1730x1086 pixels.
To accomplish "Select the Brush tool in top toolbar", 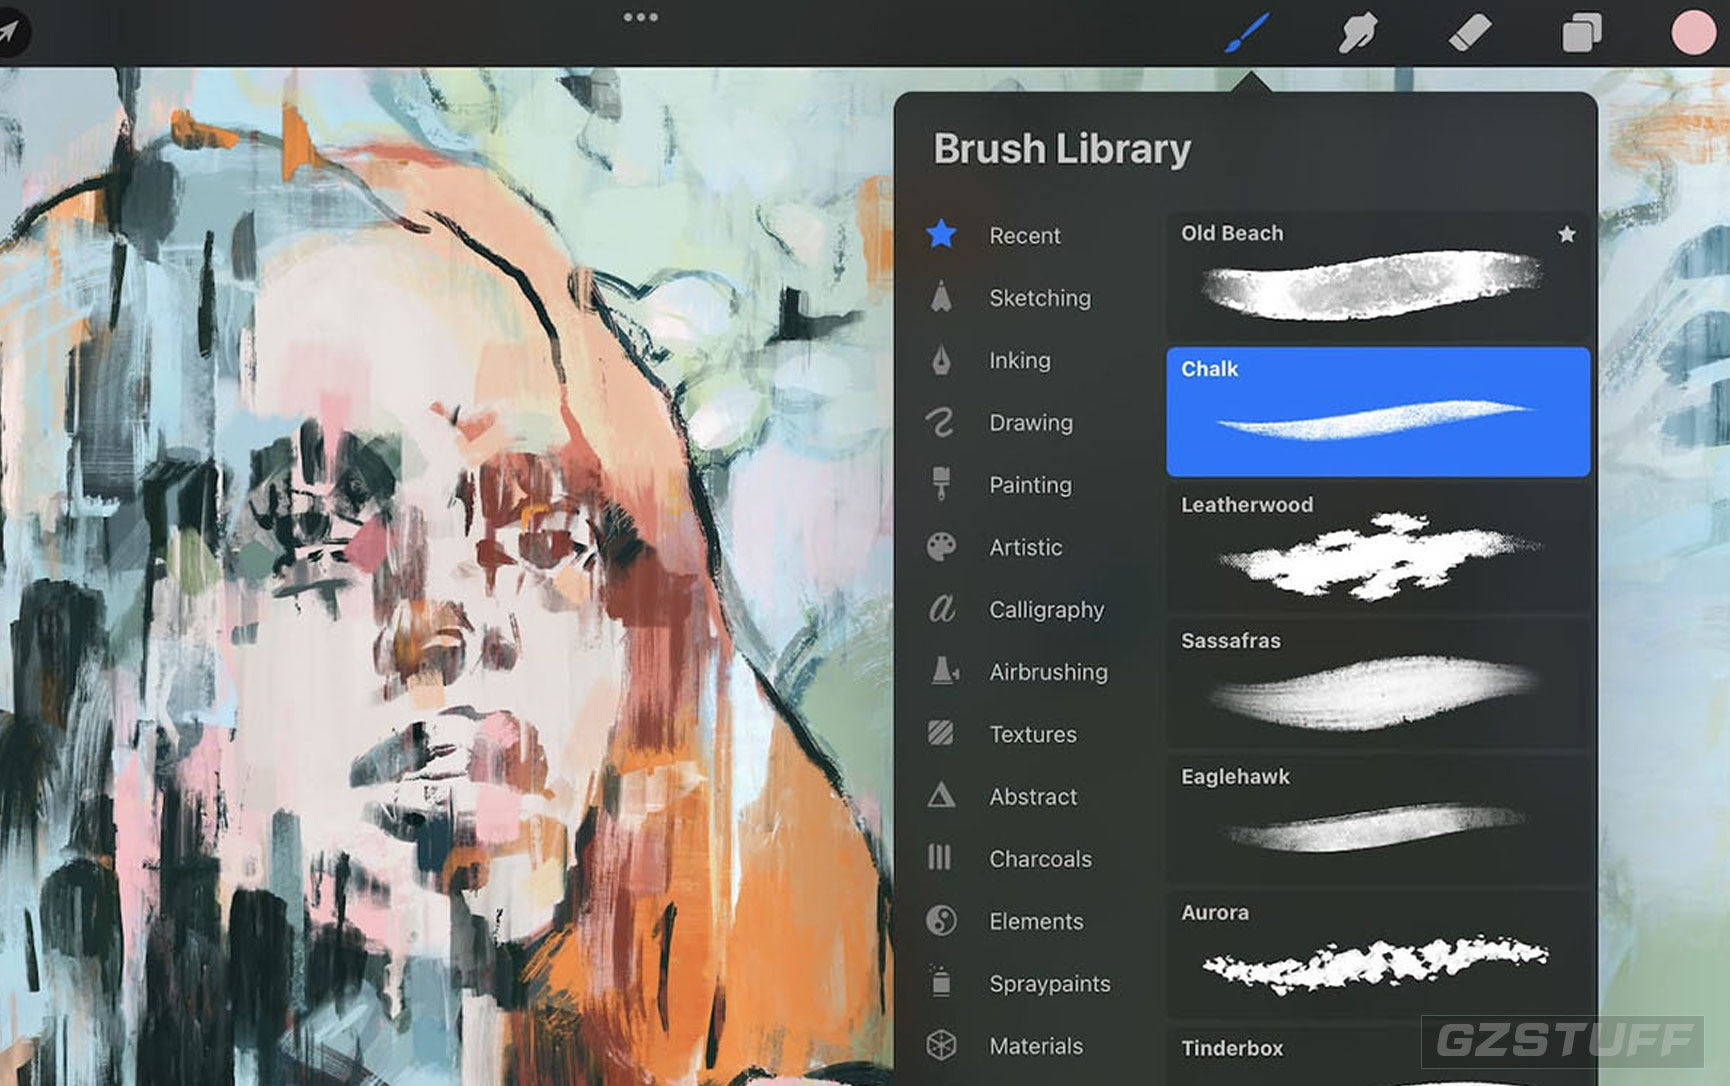I will pos(1248,33).
